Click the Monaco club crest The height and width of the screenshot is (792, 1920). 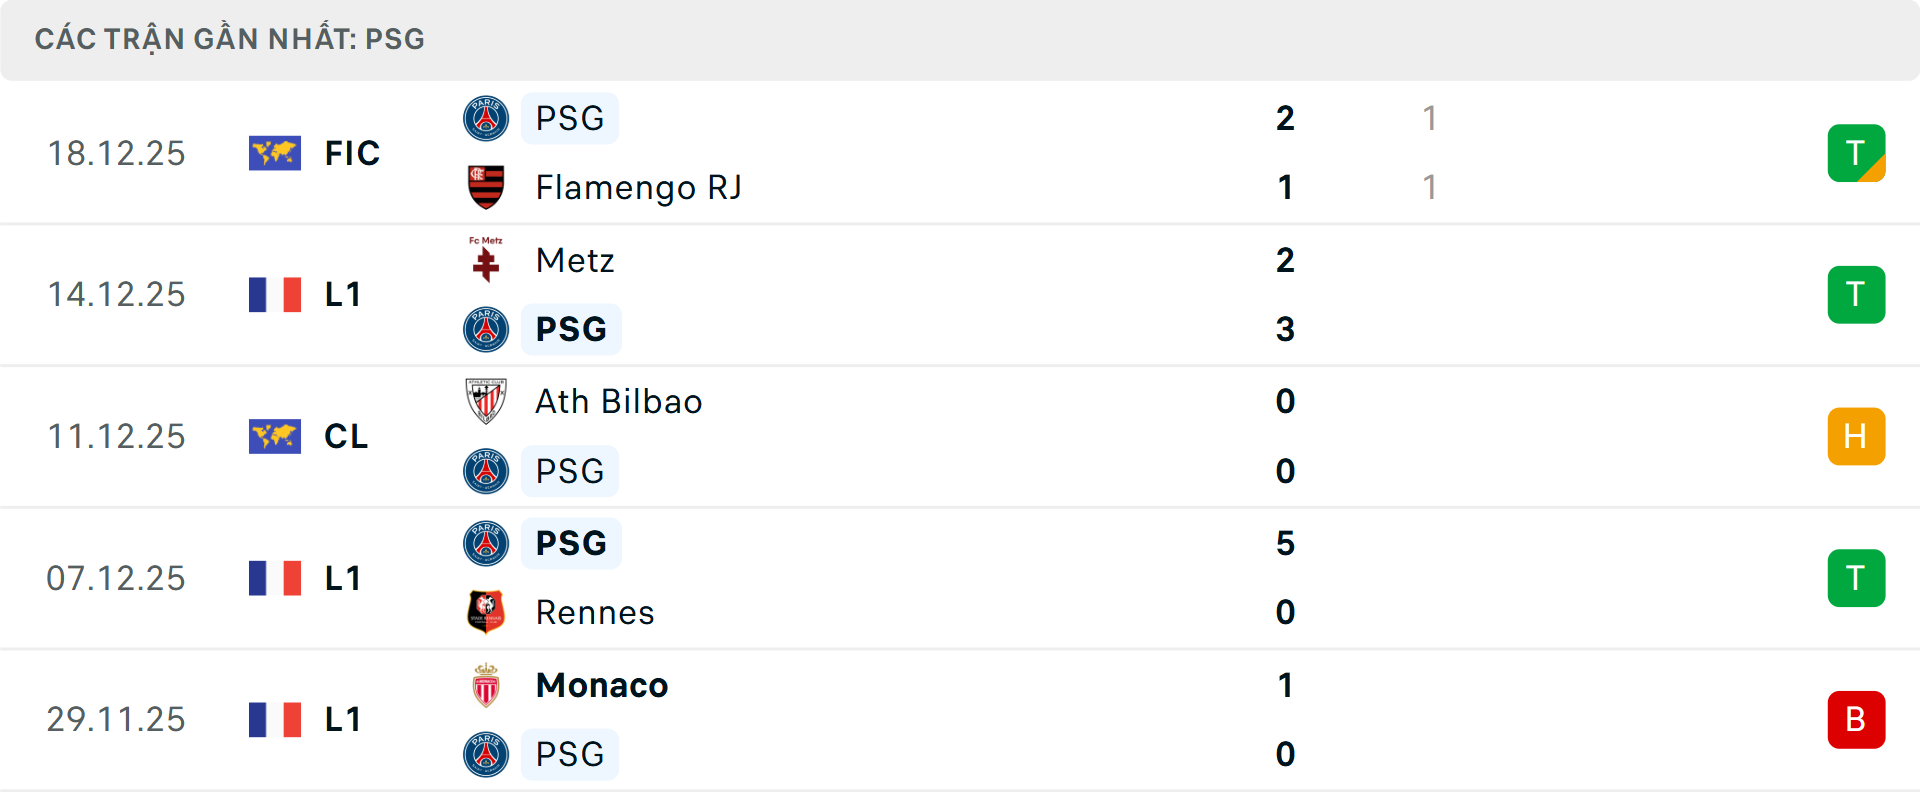486,685
